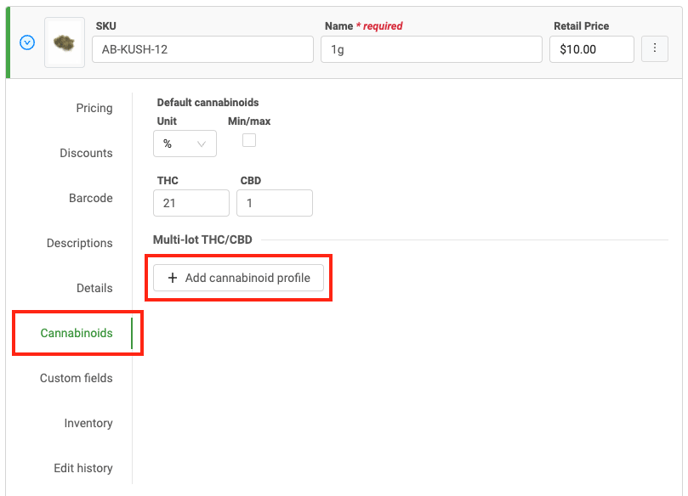Collapse the variant row with chevron icon
Image resolution: width=688 pixels, height=496 pixels.
click(x=27, y=43)
